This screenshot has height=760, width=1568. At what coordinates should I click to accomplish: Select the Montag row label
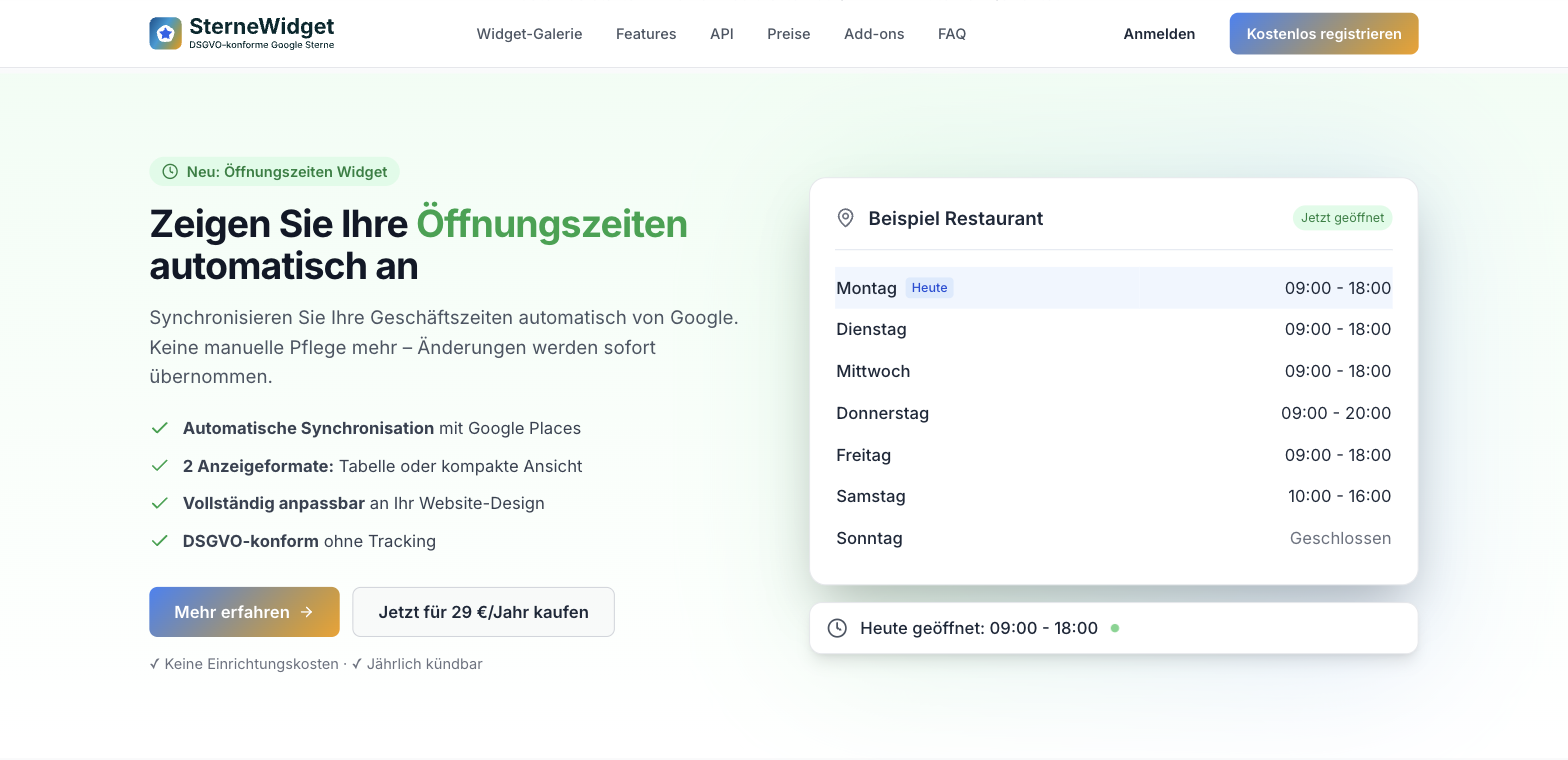(x=867, y=288)
